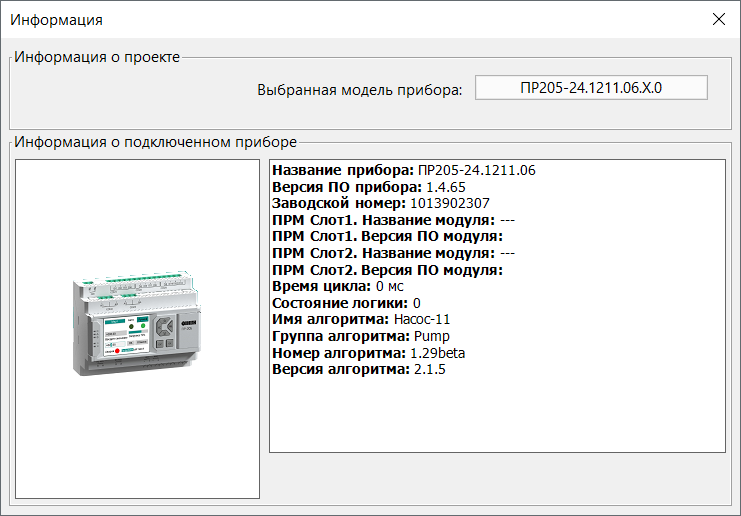Click the Имя алгоритма Насос-11 line

tap(361, 319)
